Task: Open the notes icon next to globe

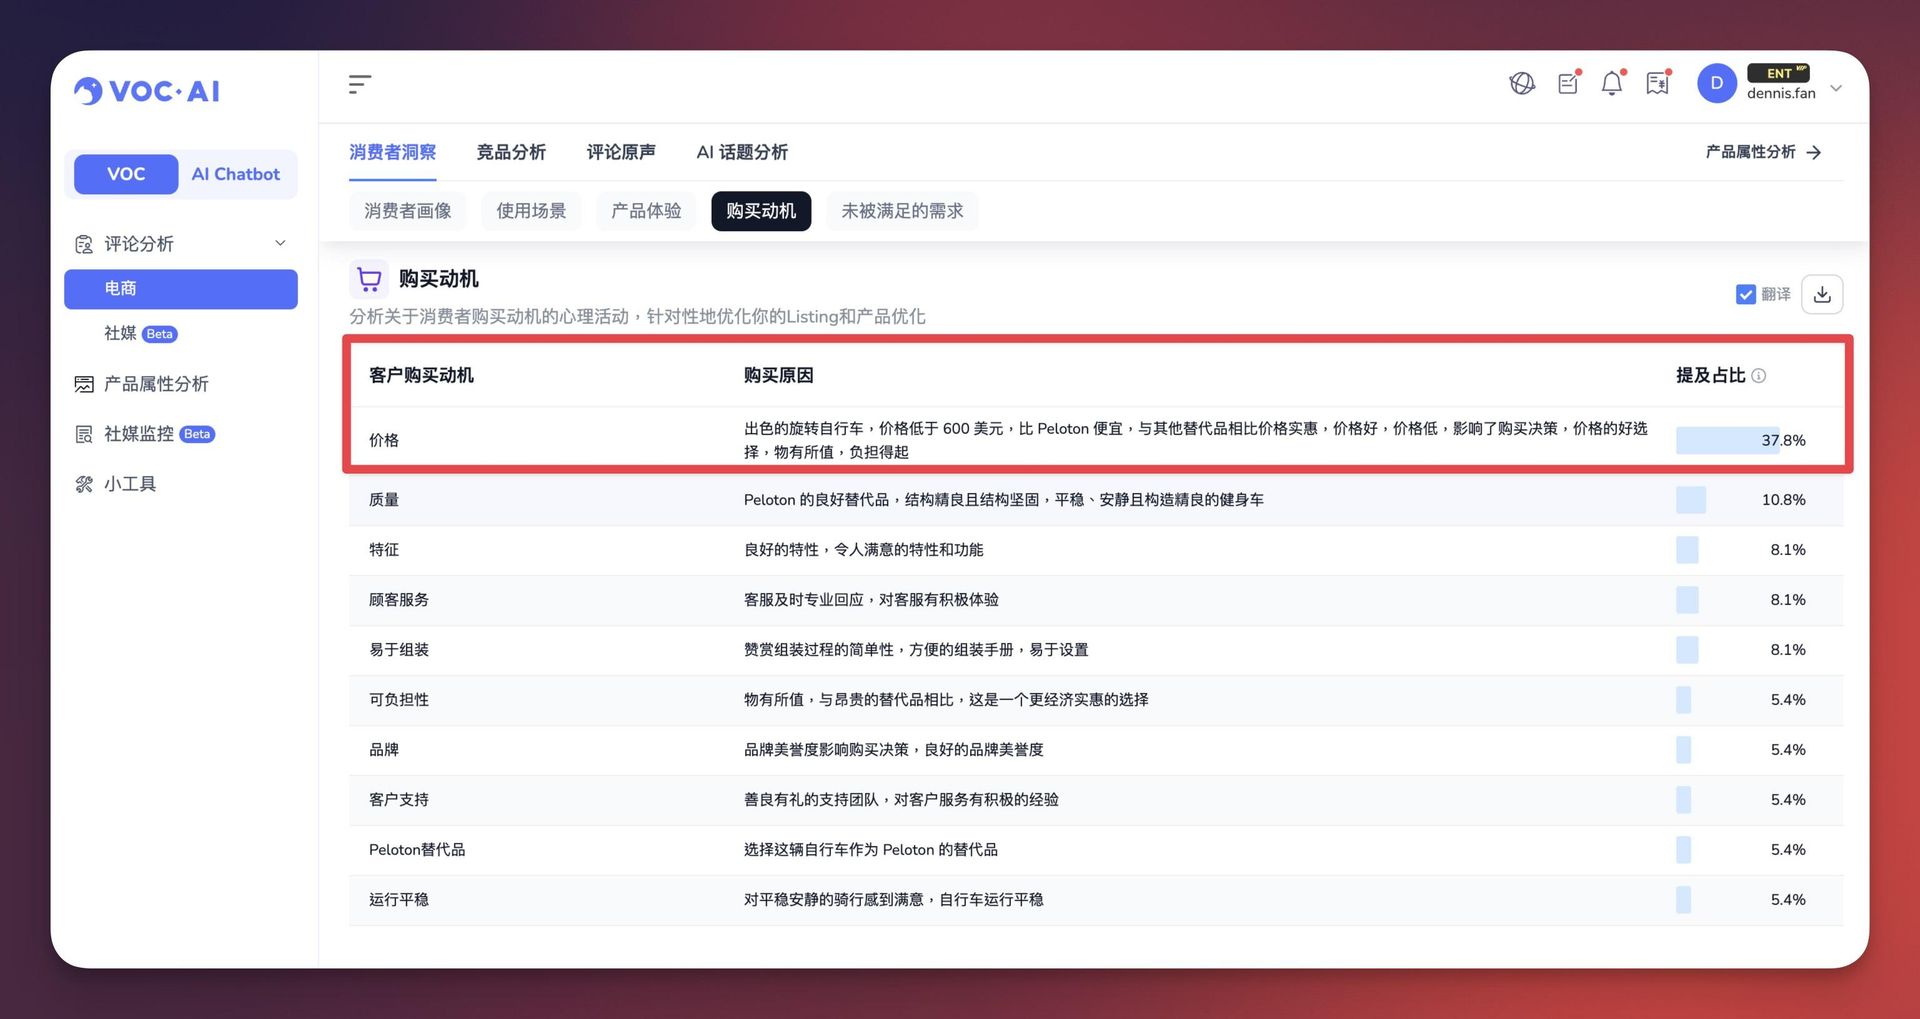Action: pos(1567,84)
